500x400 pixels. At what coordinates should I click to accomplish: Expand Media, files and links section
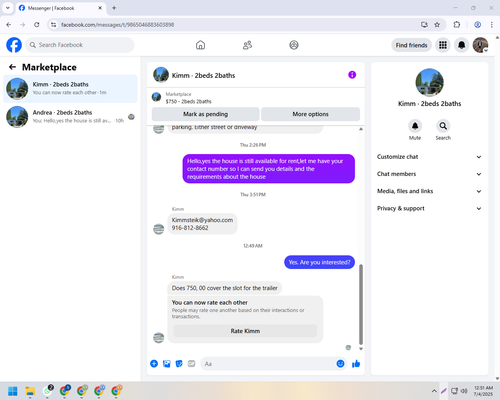[x=429, y=191]
